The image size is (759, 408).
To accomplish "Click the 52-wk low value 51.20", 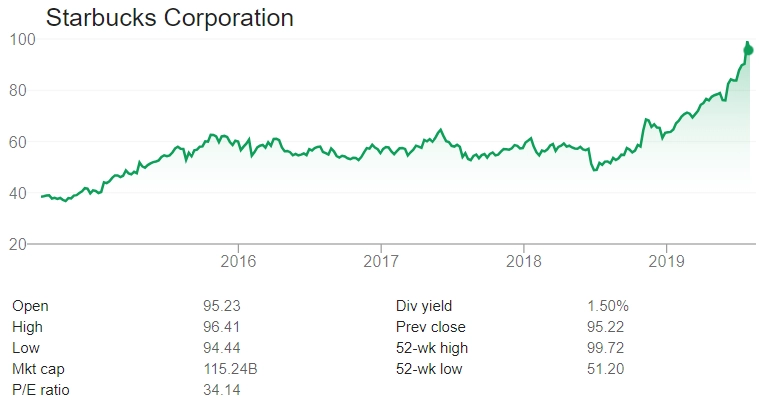I will [x=606, y=369].
